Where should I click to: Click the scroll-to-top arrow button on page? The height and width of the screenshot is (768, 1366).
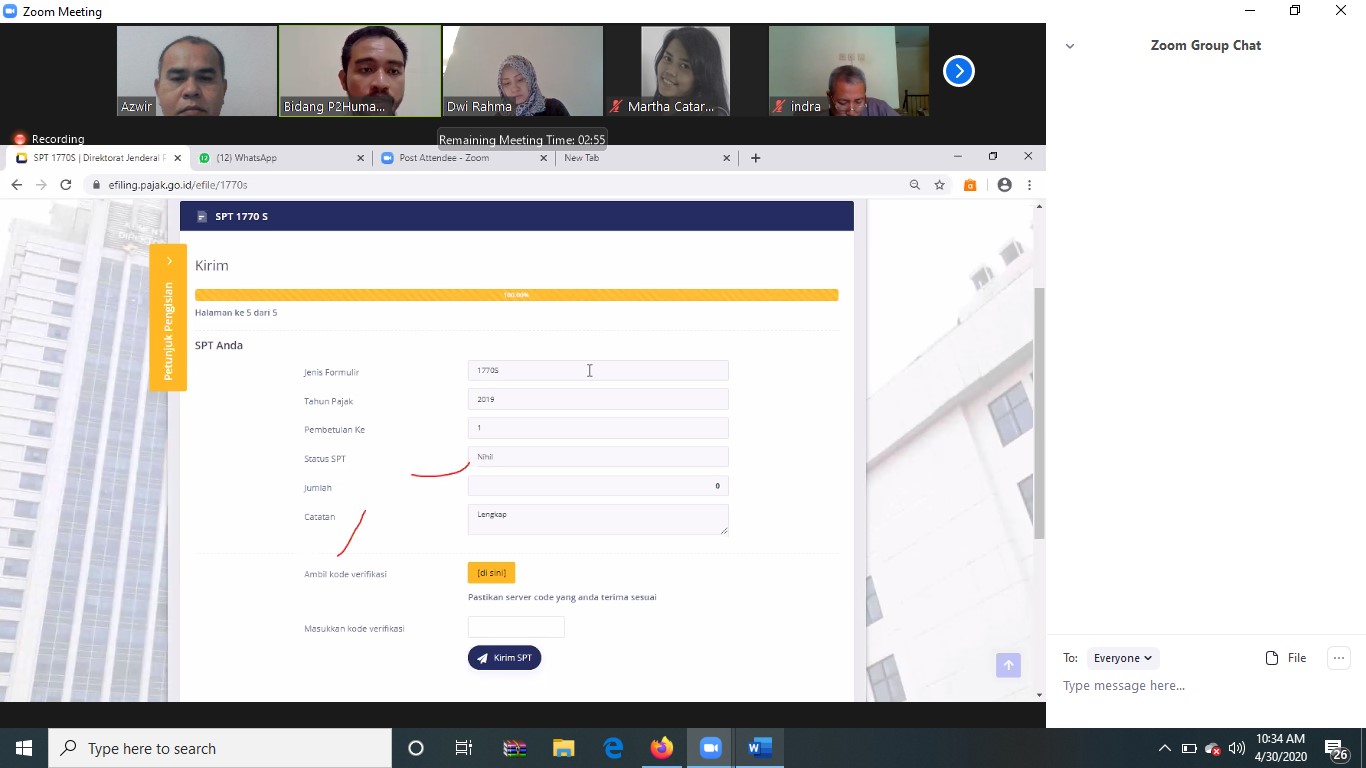coord(1008,665)
